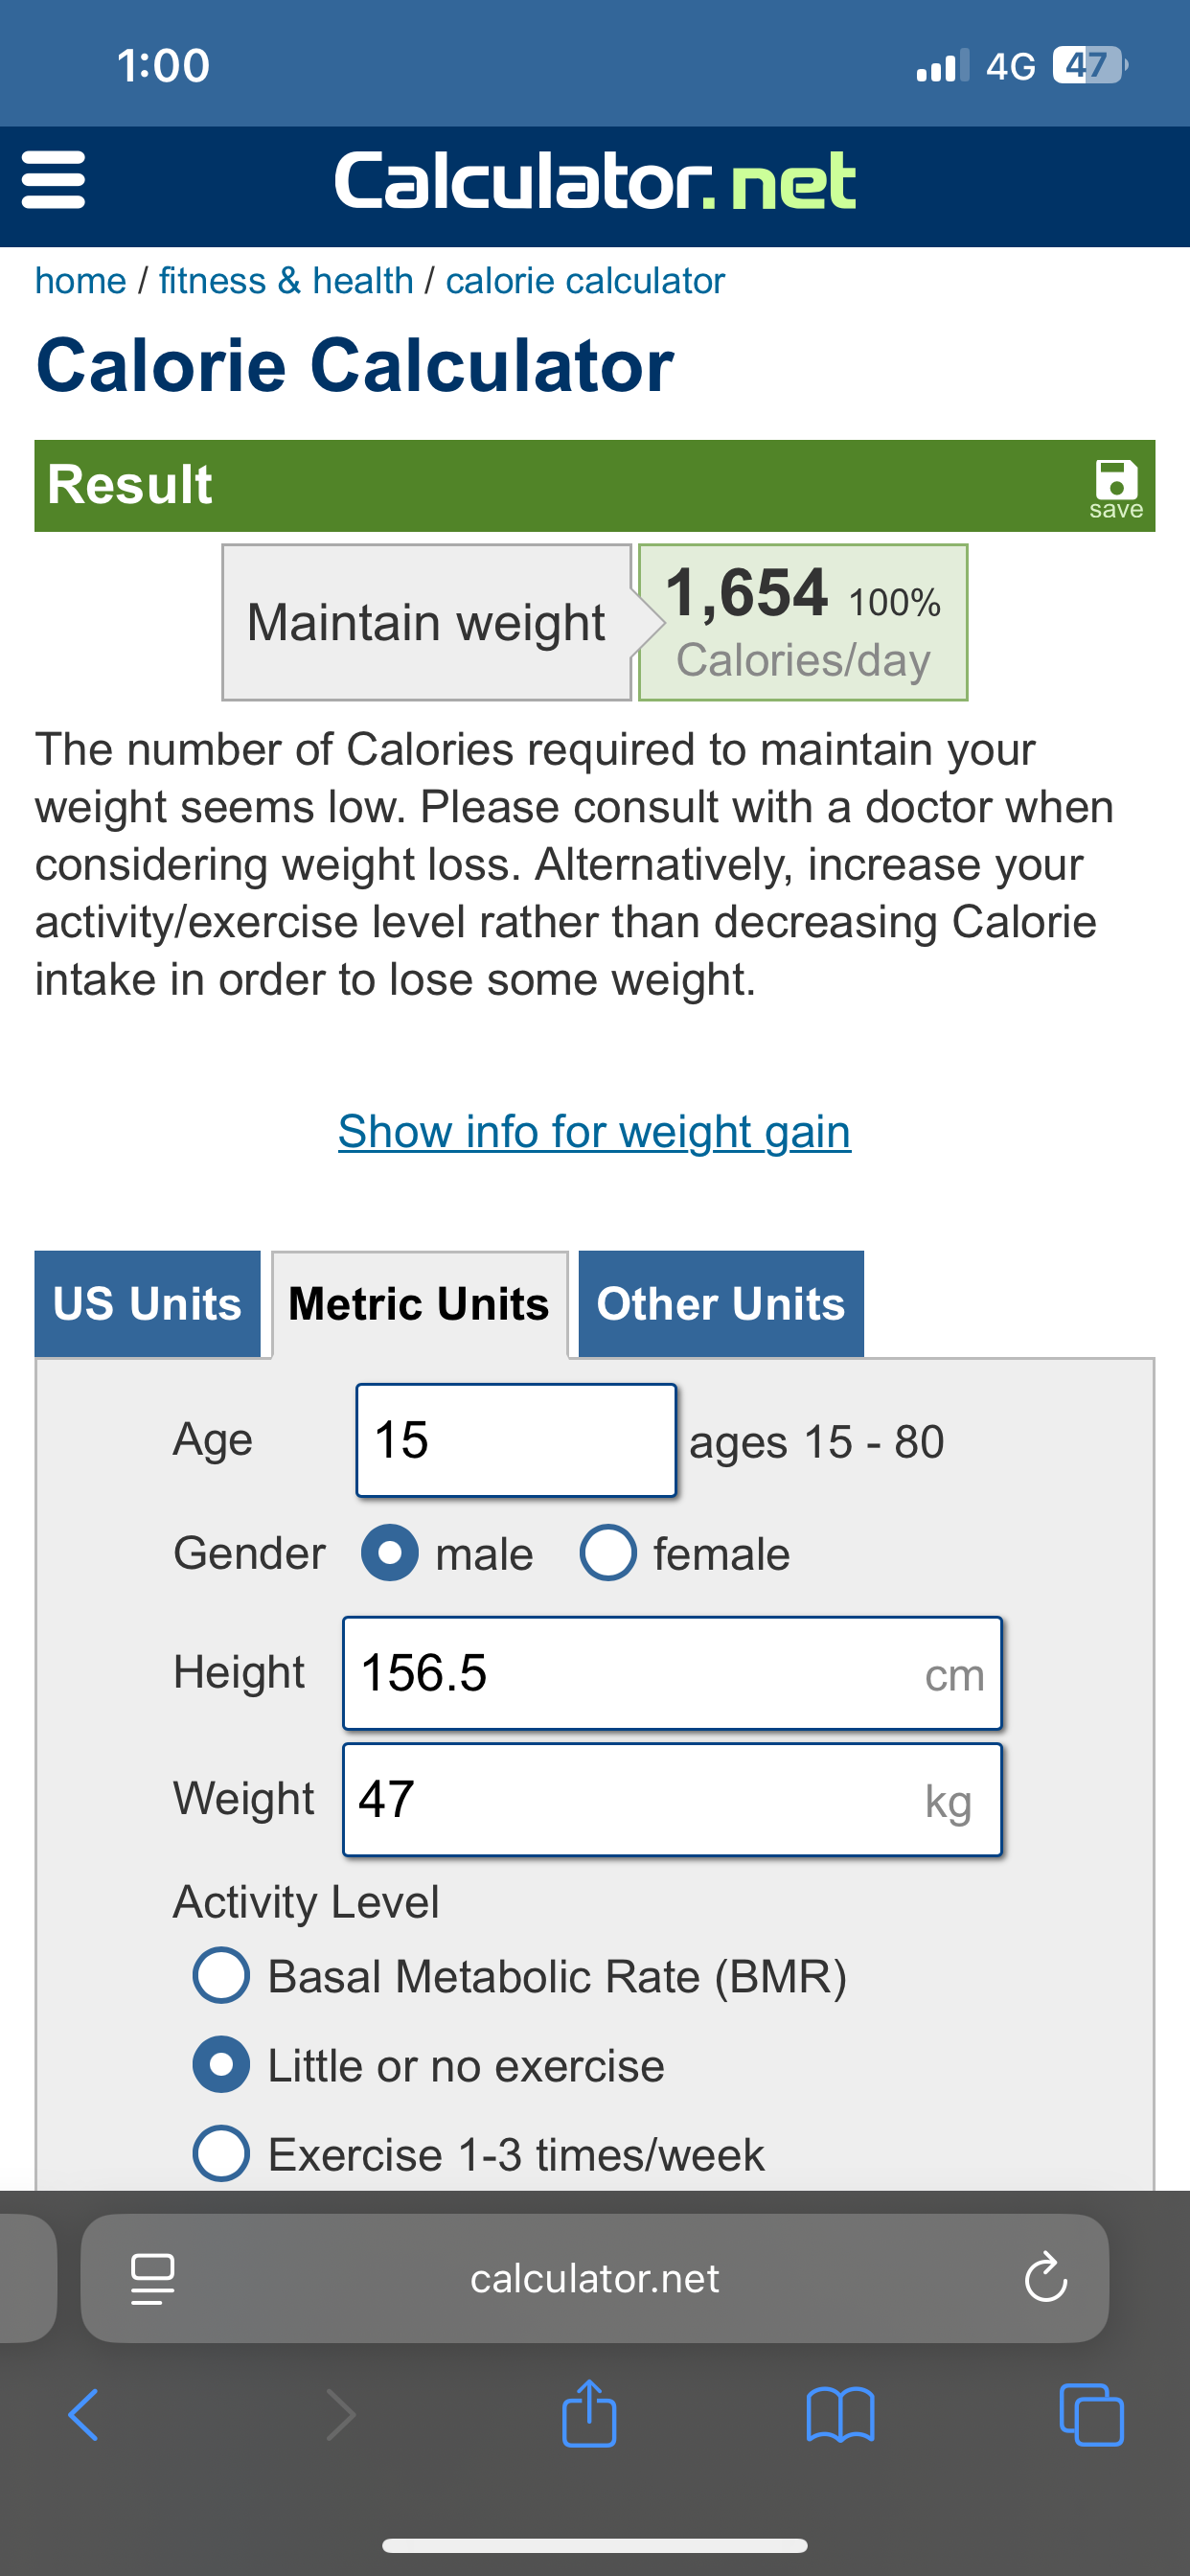1190x2576 pixels.
Task: Choose Basal Metabolic Rate (BMR) activity level
Action: pos(221,1976)
